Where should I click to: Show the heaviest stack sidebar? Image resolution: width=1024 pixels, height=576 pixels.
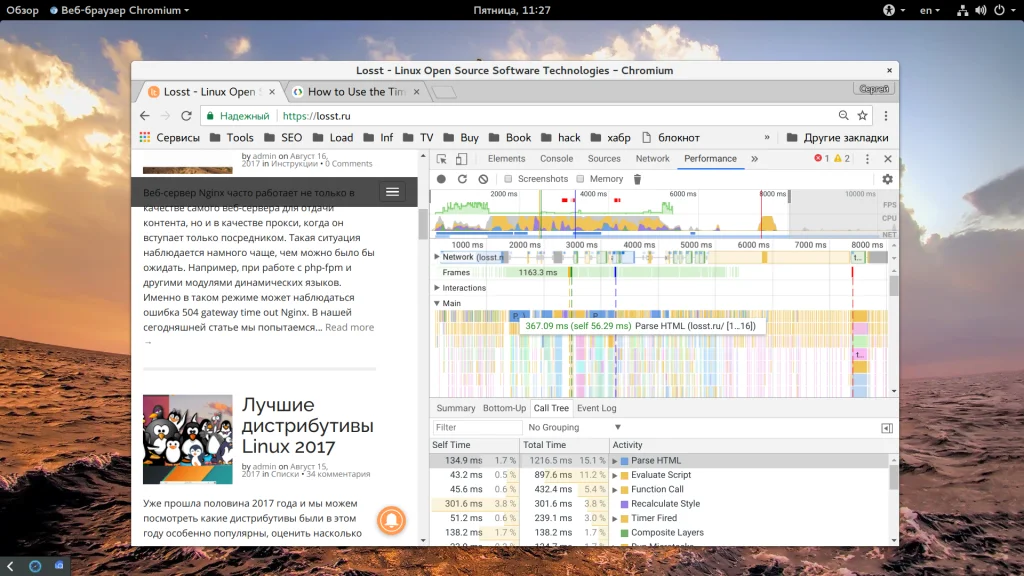886,428
